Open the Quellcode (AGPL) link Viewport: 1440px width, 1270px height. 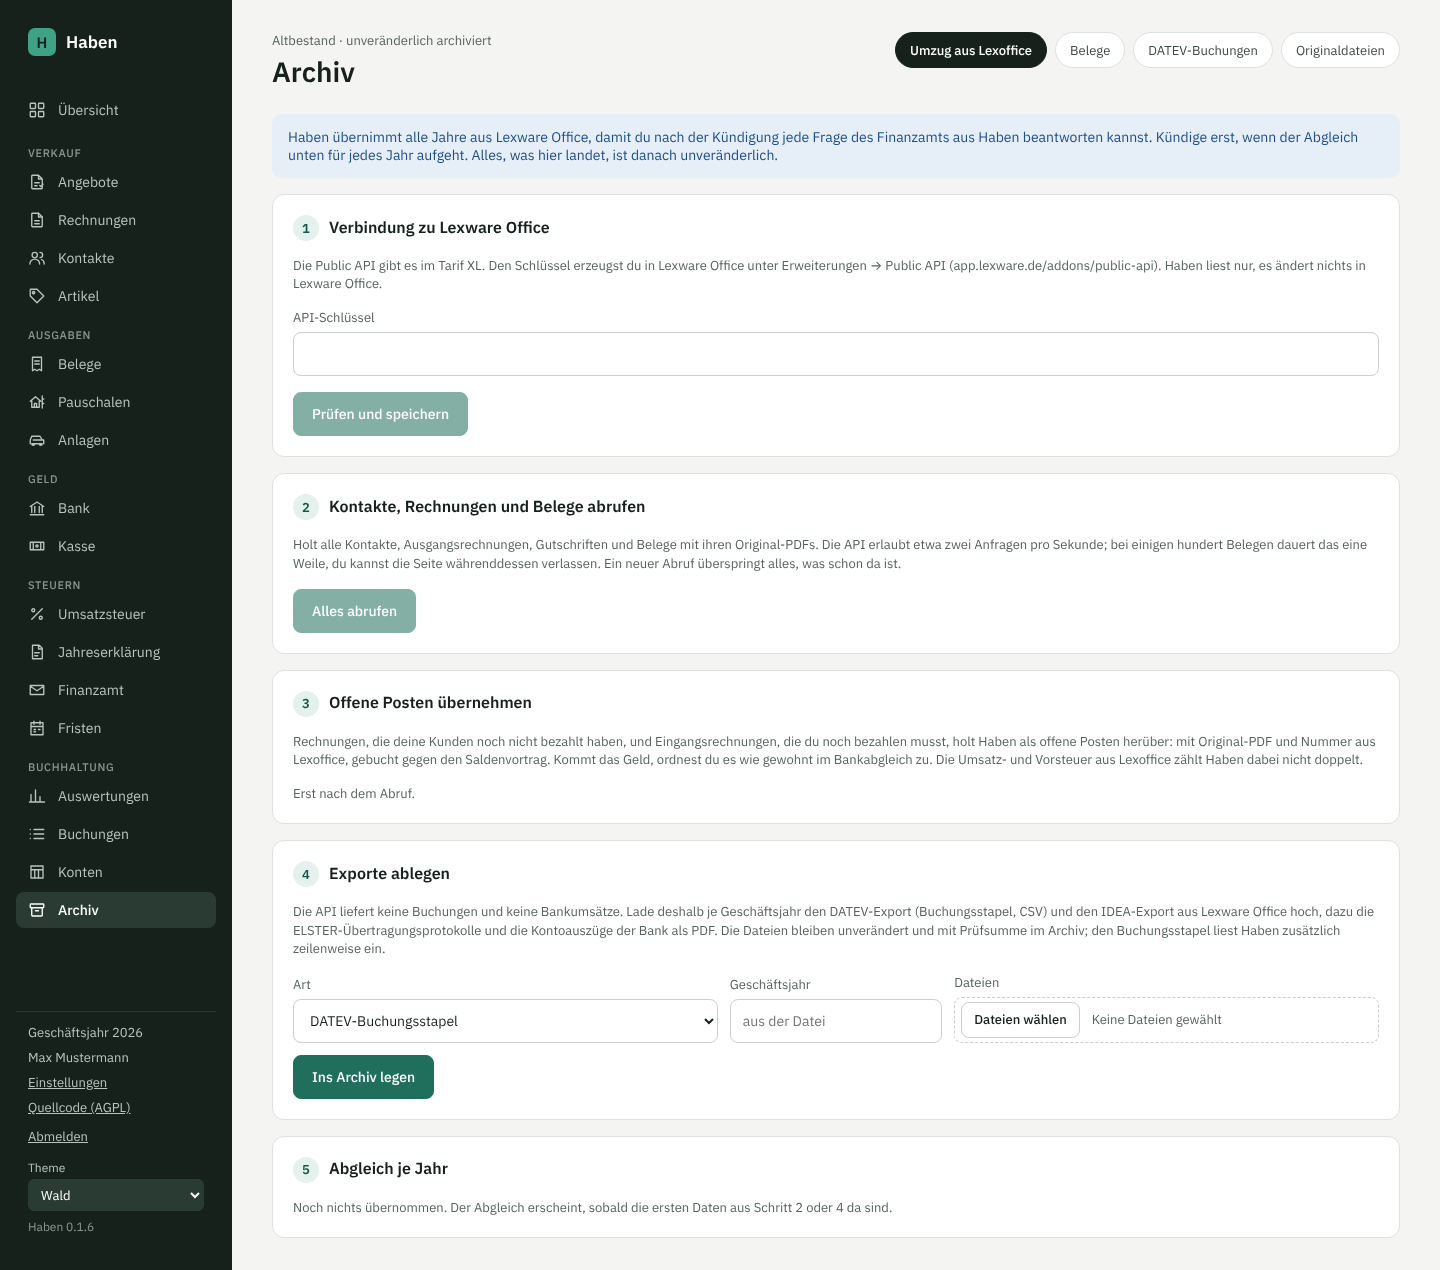(x=79, y=1107)
